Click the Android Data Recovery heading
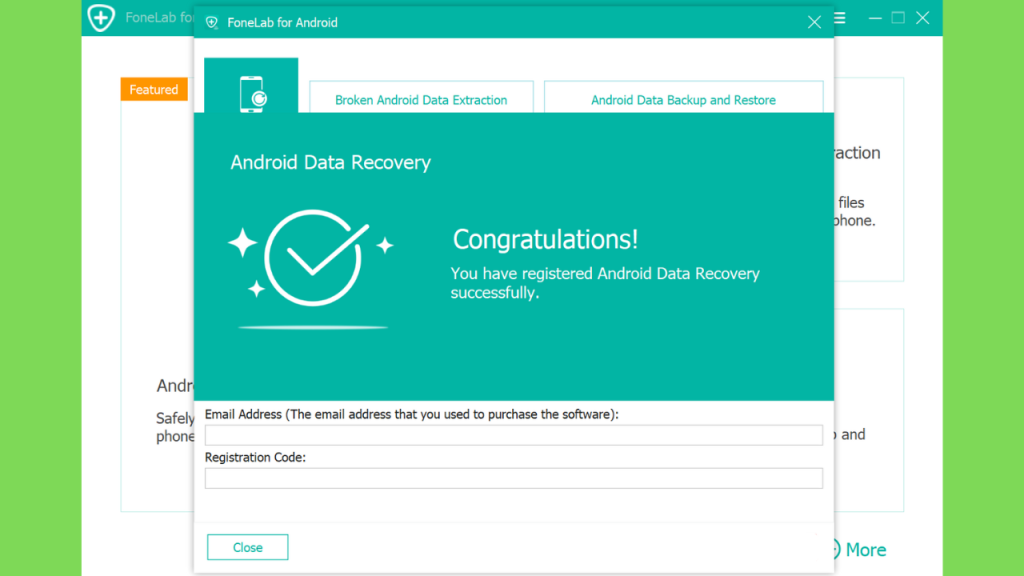 tap(330, 162)
